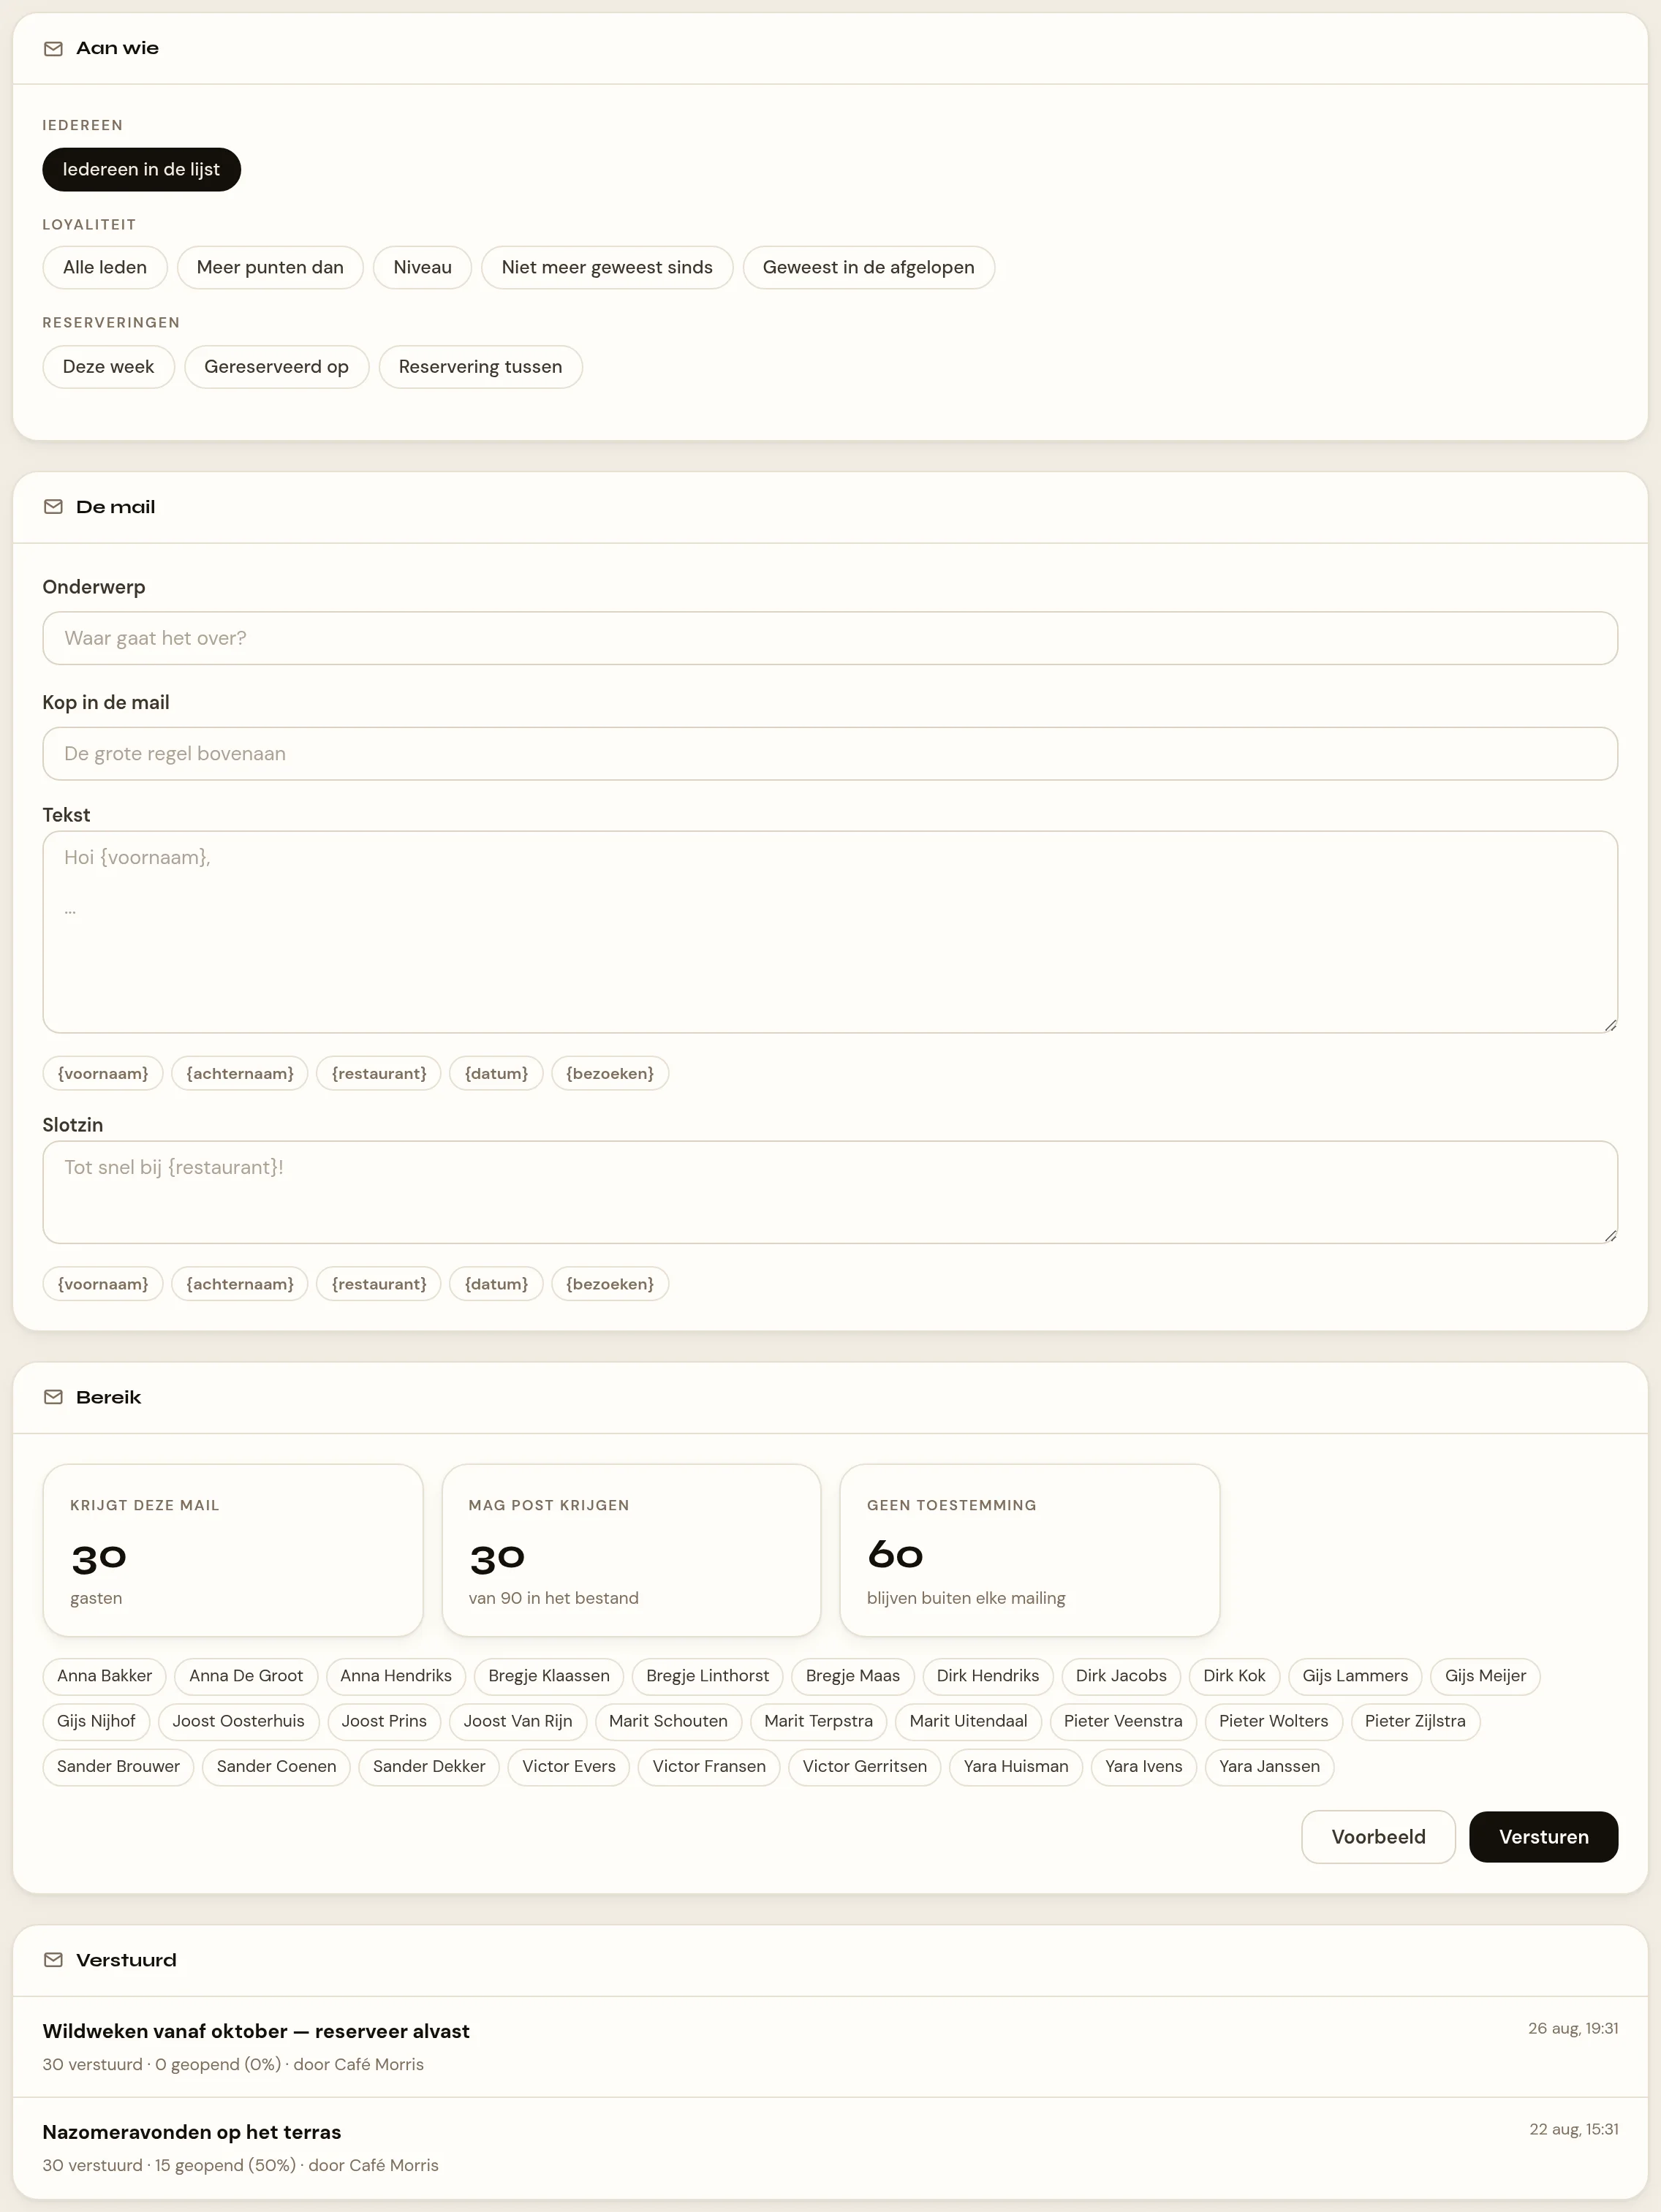The image size is (1661, 2212).
Task: Insert {restaurant} token under the Tekst field
Action: 379,1073
